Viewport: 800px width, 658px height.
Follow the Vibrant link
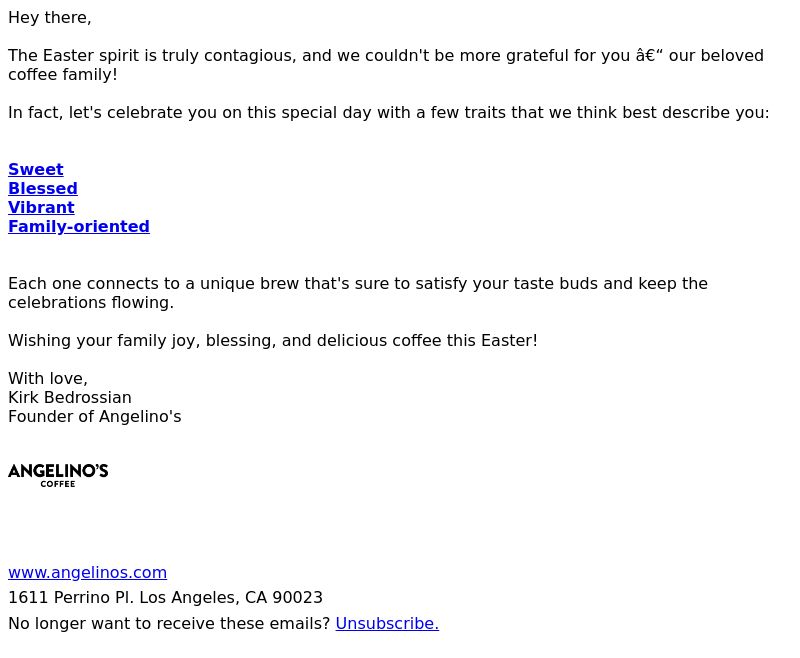41,208
